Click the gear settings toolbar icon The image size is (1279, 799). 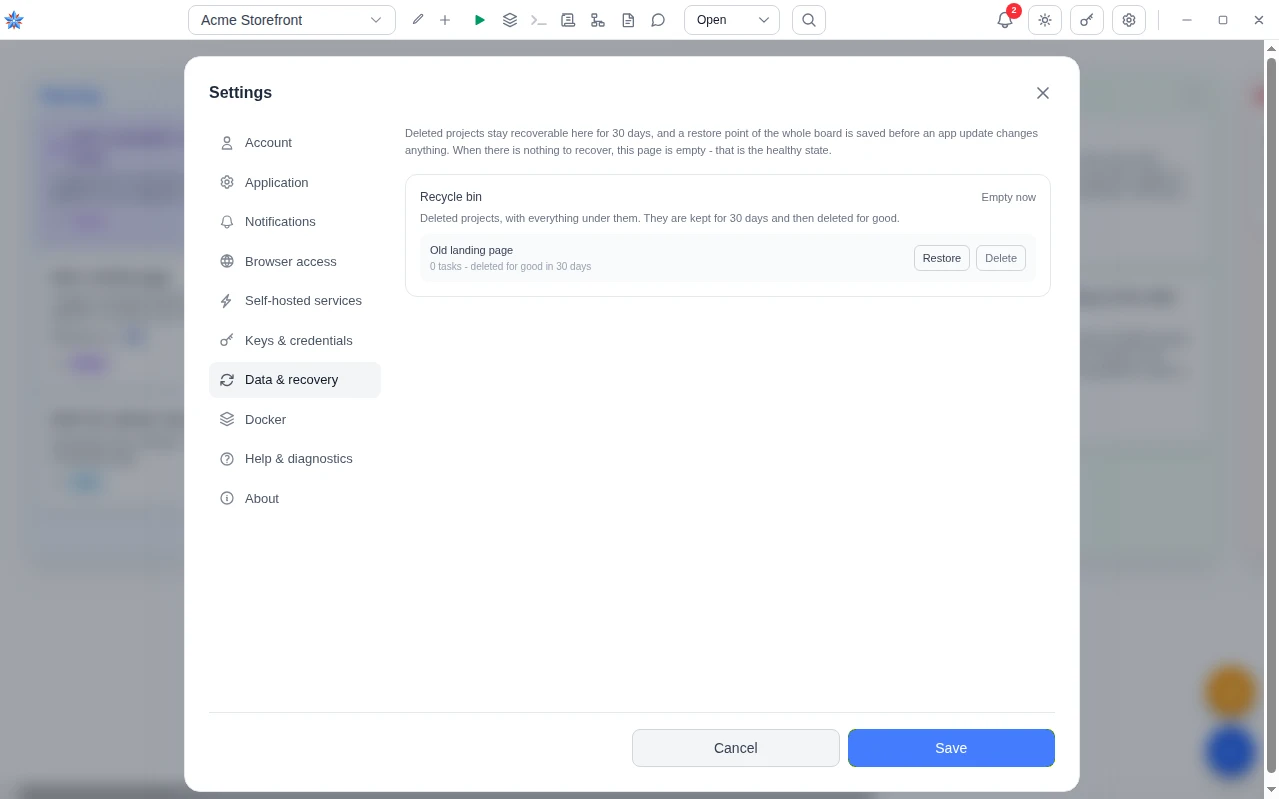click(1129, 20)
